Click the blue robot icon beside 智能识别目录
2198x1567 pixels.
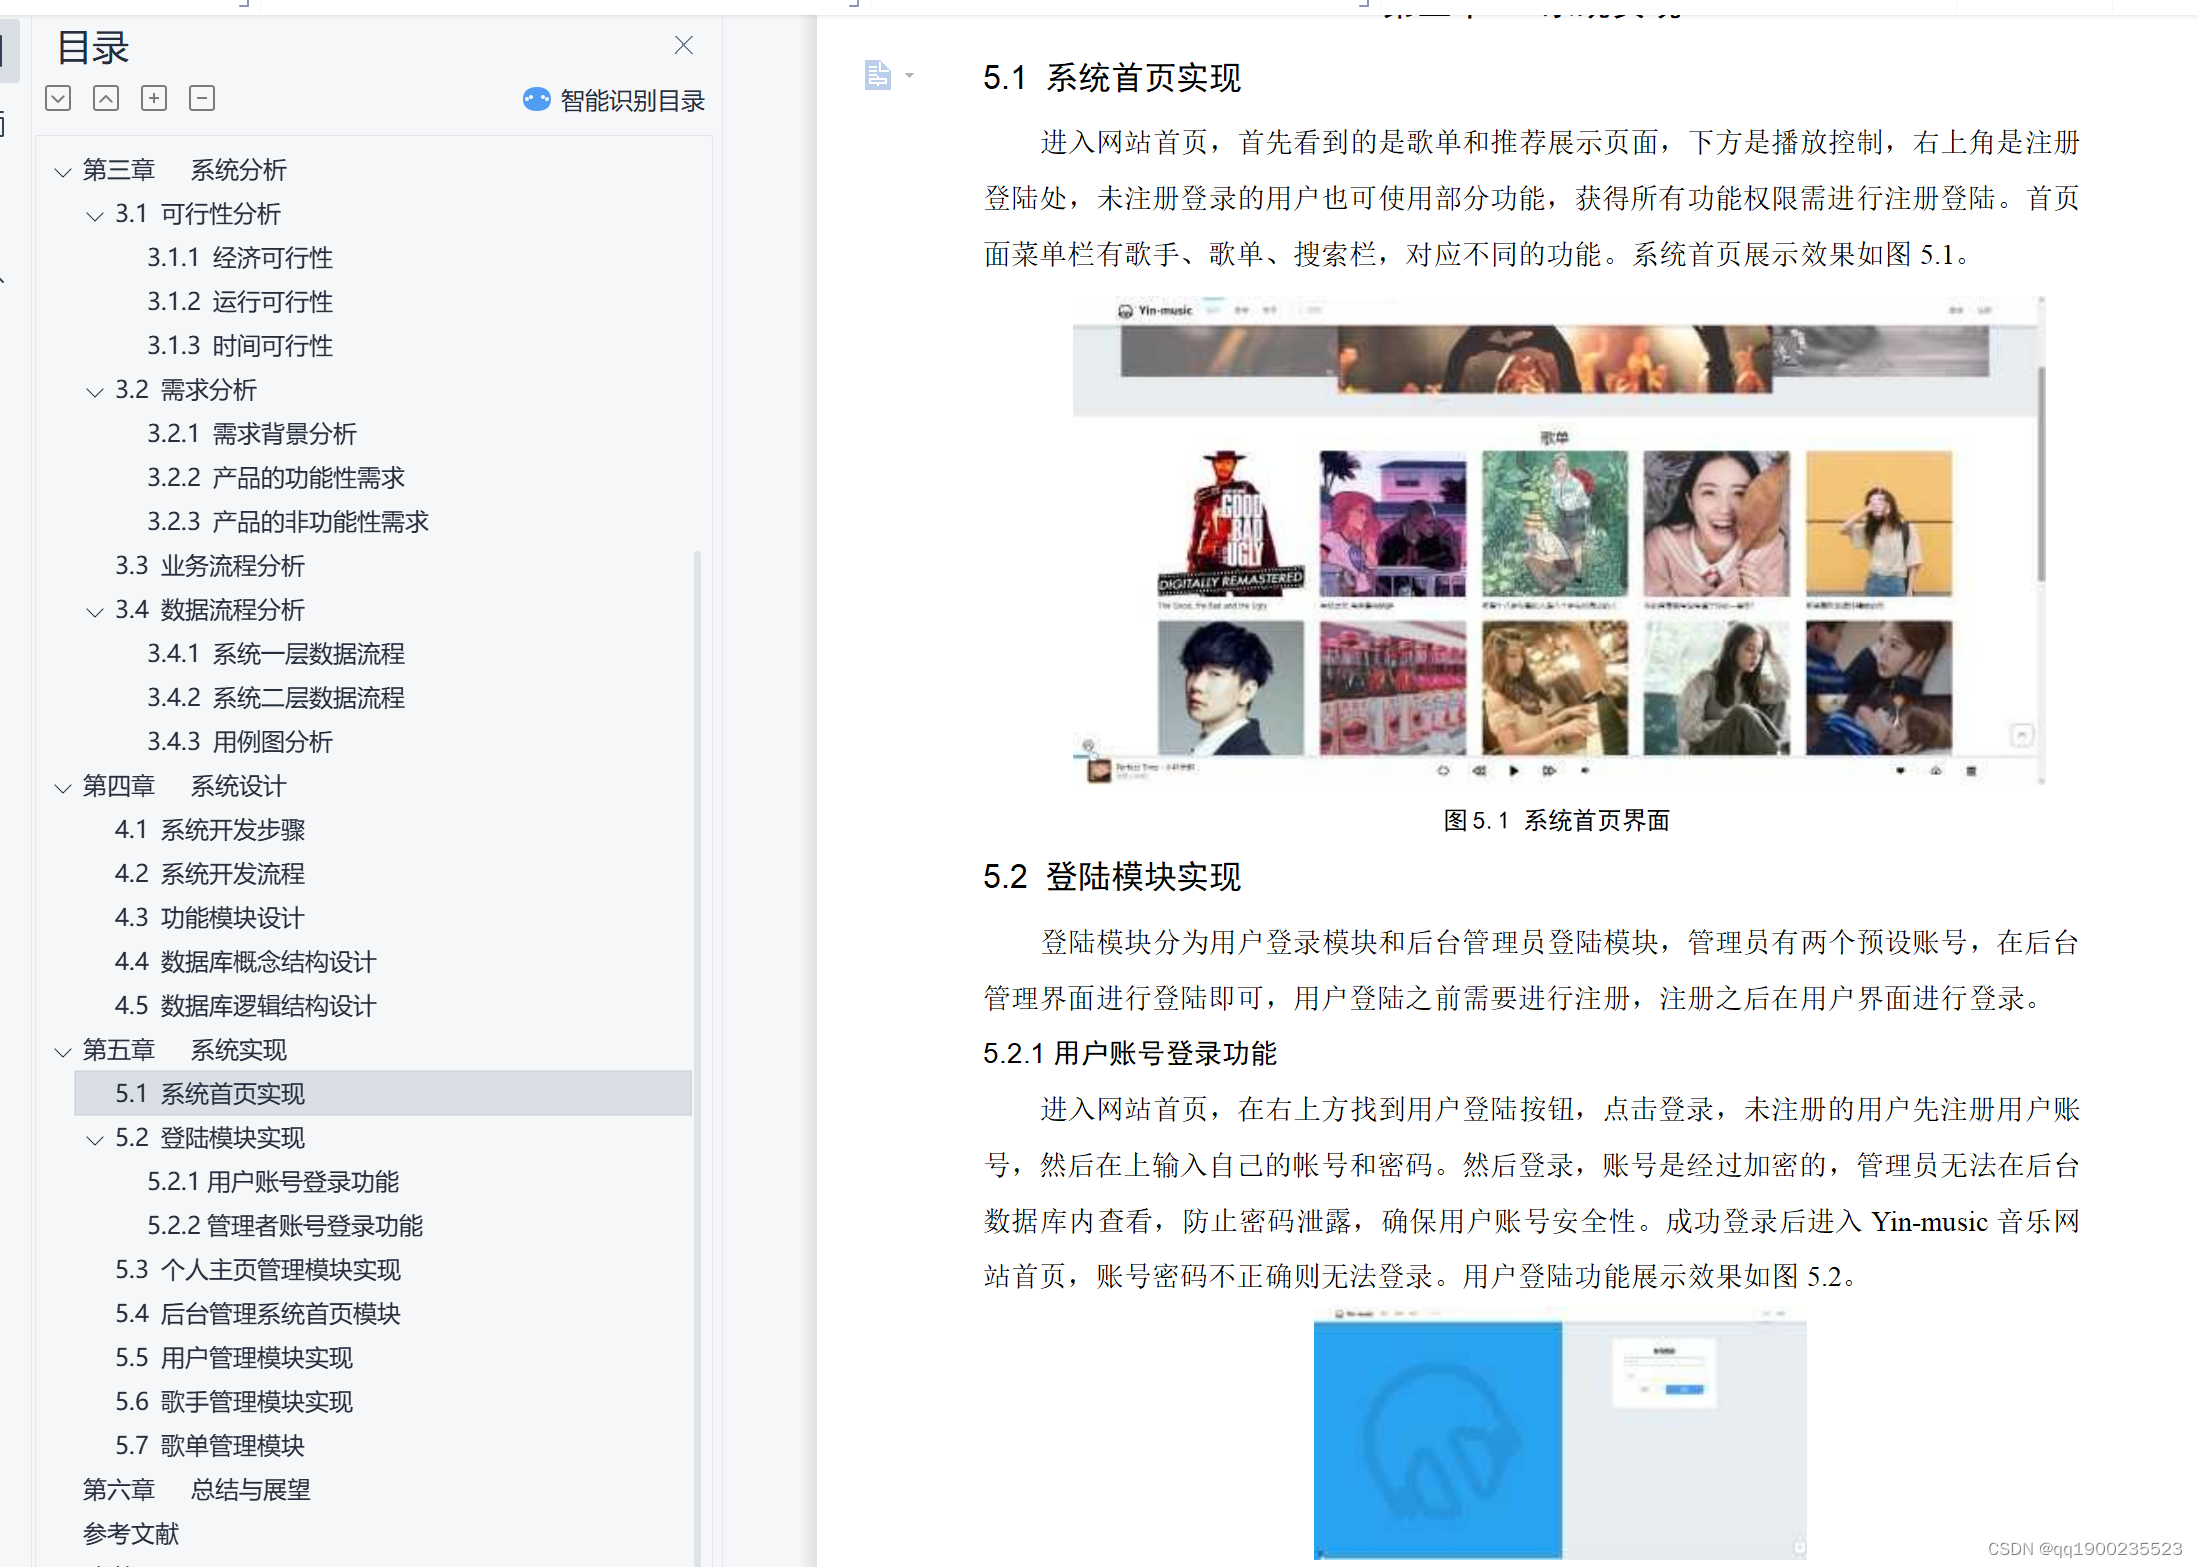[x=536, y=100]
